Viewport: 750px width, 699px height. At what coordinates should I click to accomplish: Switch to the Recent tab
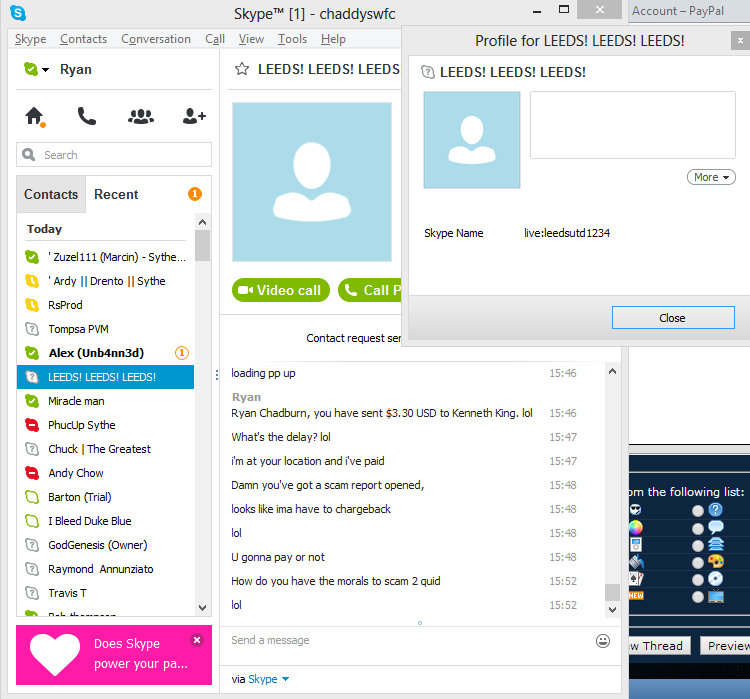tap(116, 194)
